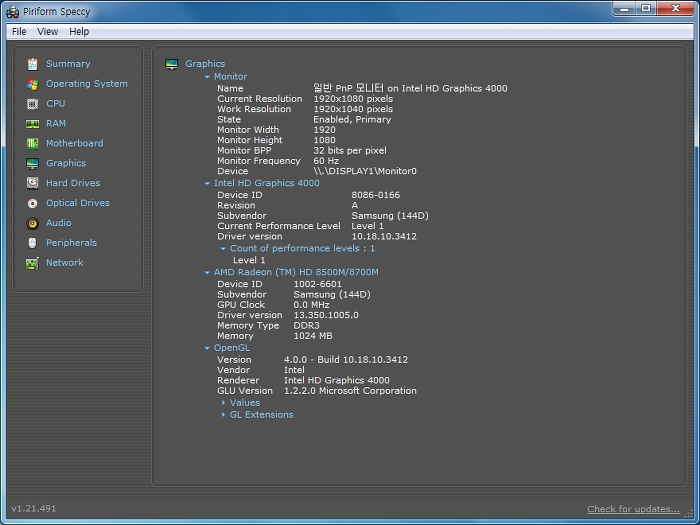Click the Audio speaker icon
The height and width of the screenshot is (525, 700).
32,223
